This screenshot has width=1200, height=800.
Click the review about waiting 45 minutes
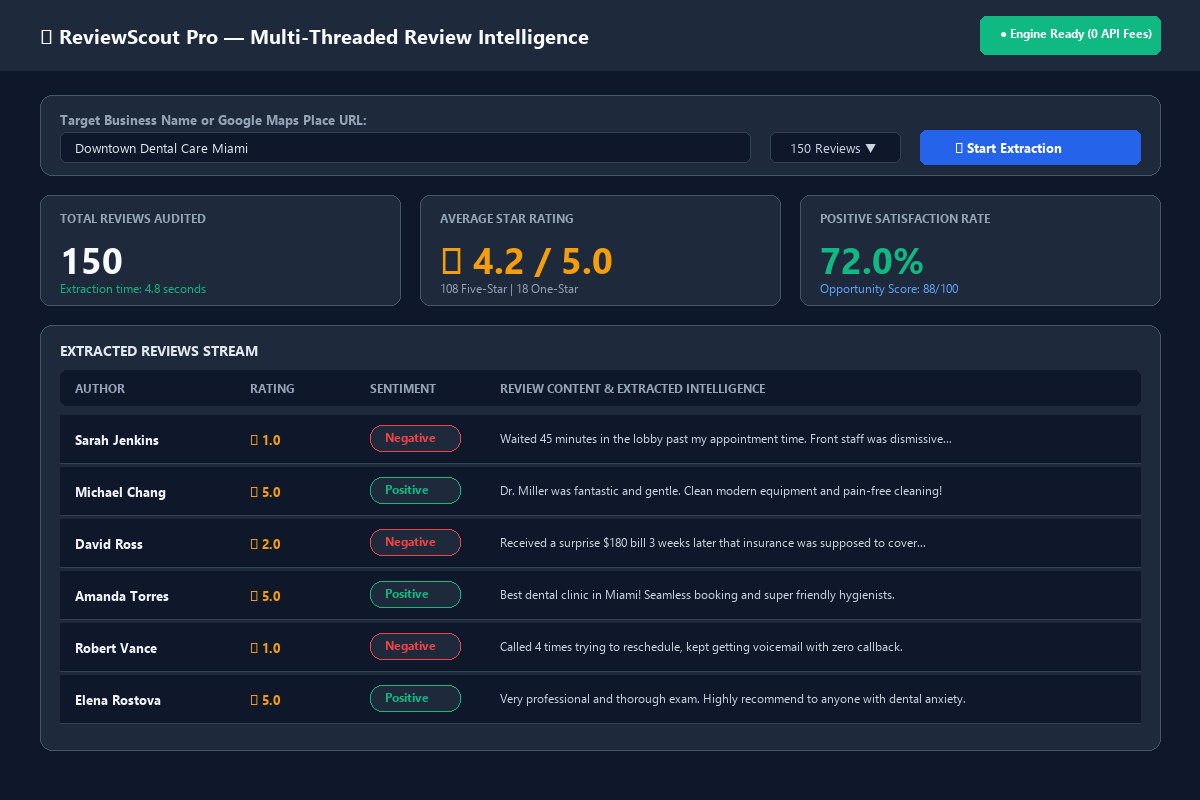(x=726, y=439)
